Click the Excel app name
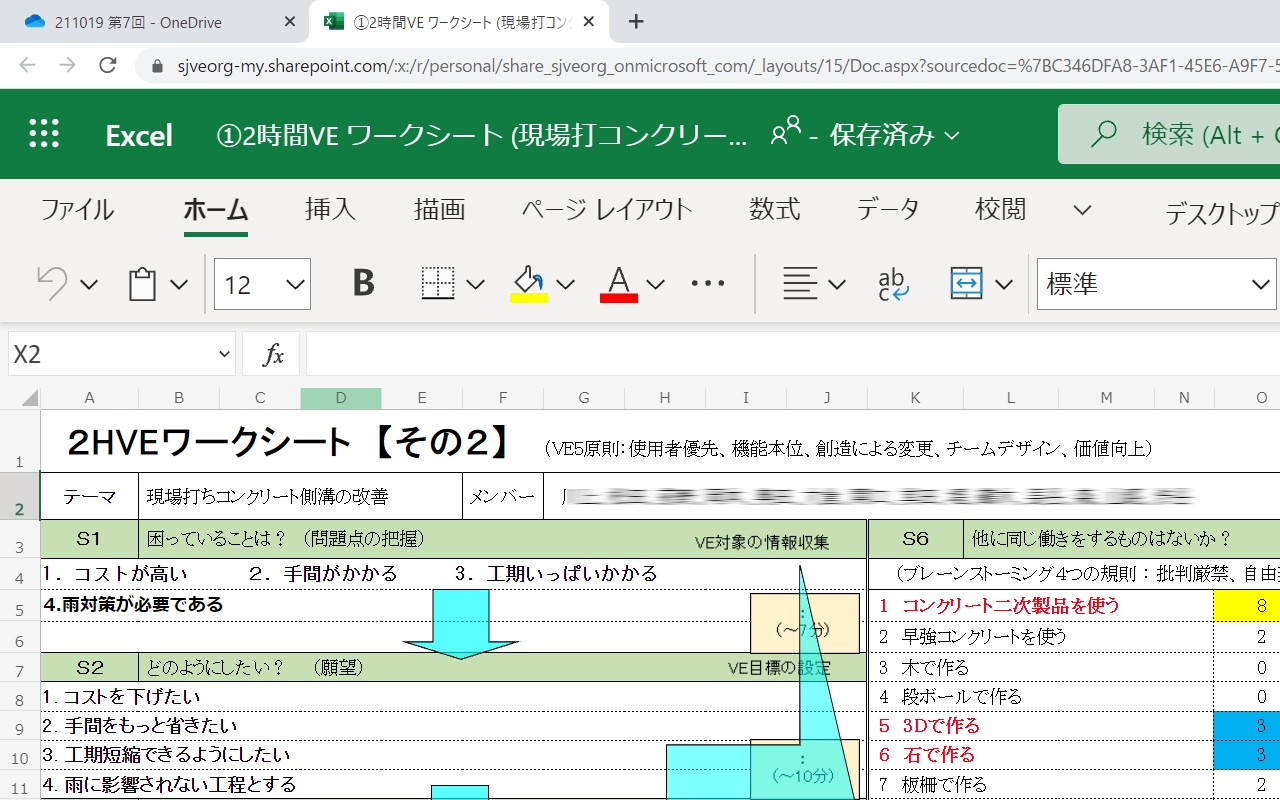 click(139, 135)
